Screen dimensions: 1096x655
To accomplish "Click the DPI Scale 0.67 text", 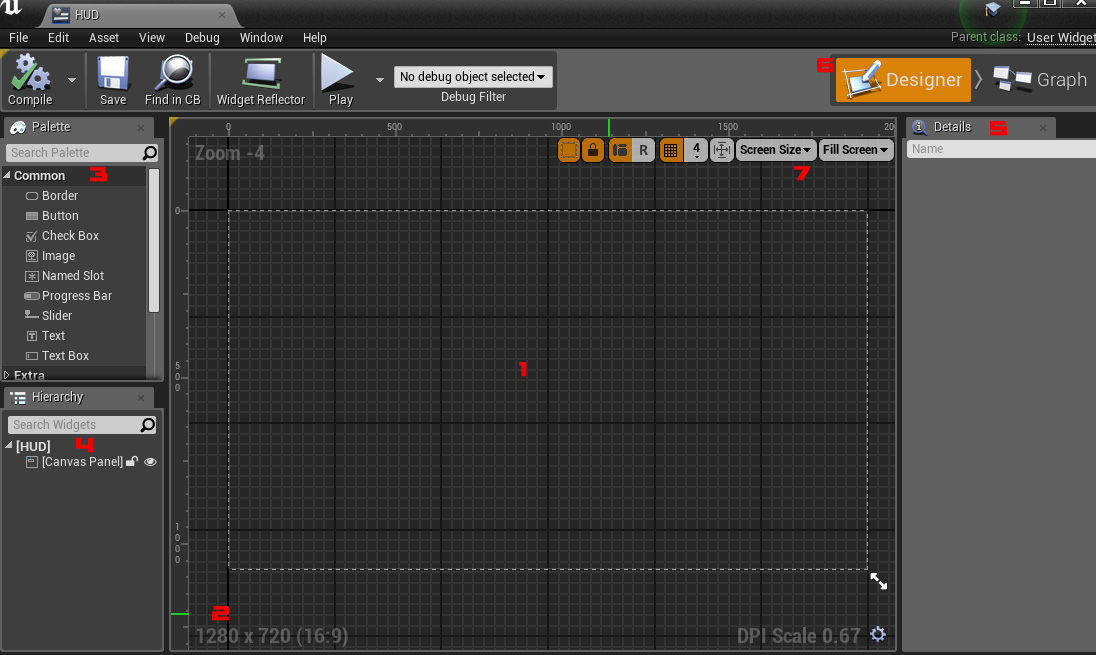I will click(798, 635).
